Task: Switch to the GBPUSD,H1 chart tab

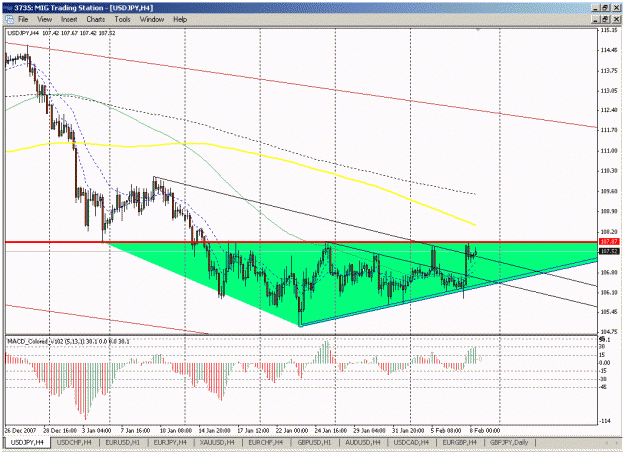Action: click(x=314, y=442)
